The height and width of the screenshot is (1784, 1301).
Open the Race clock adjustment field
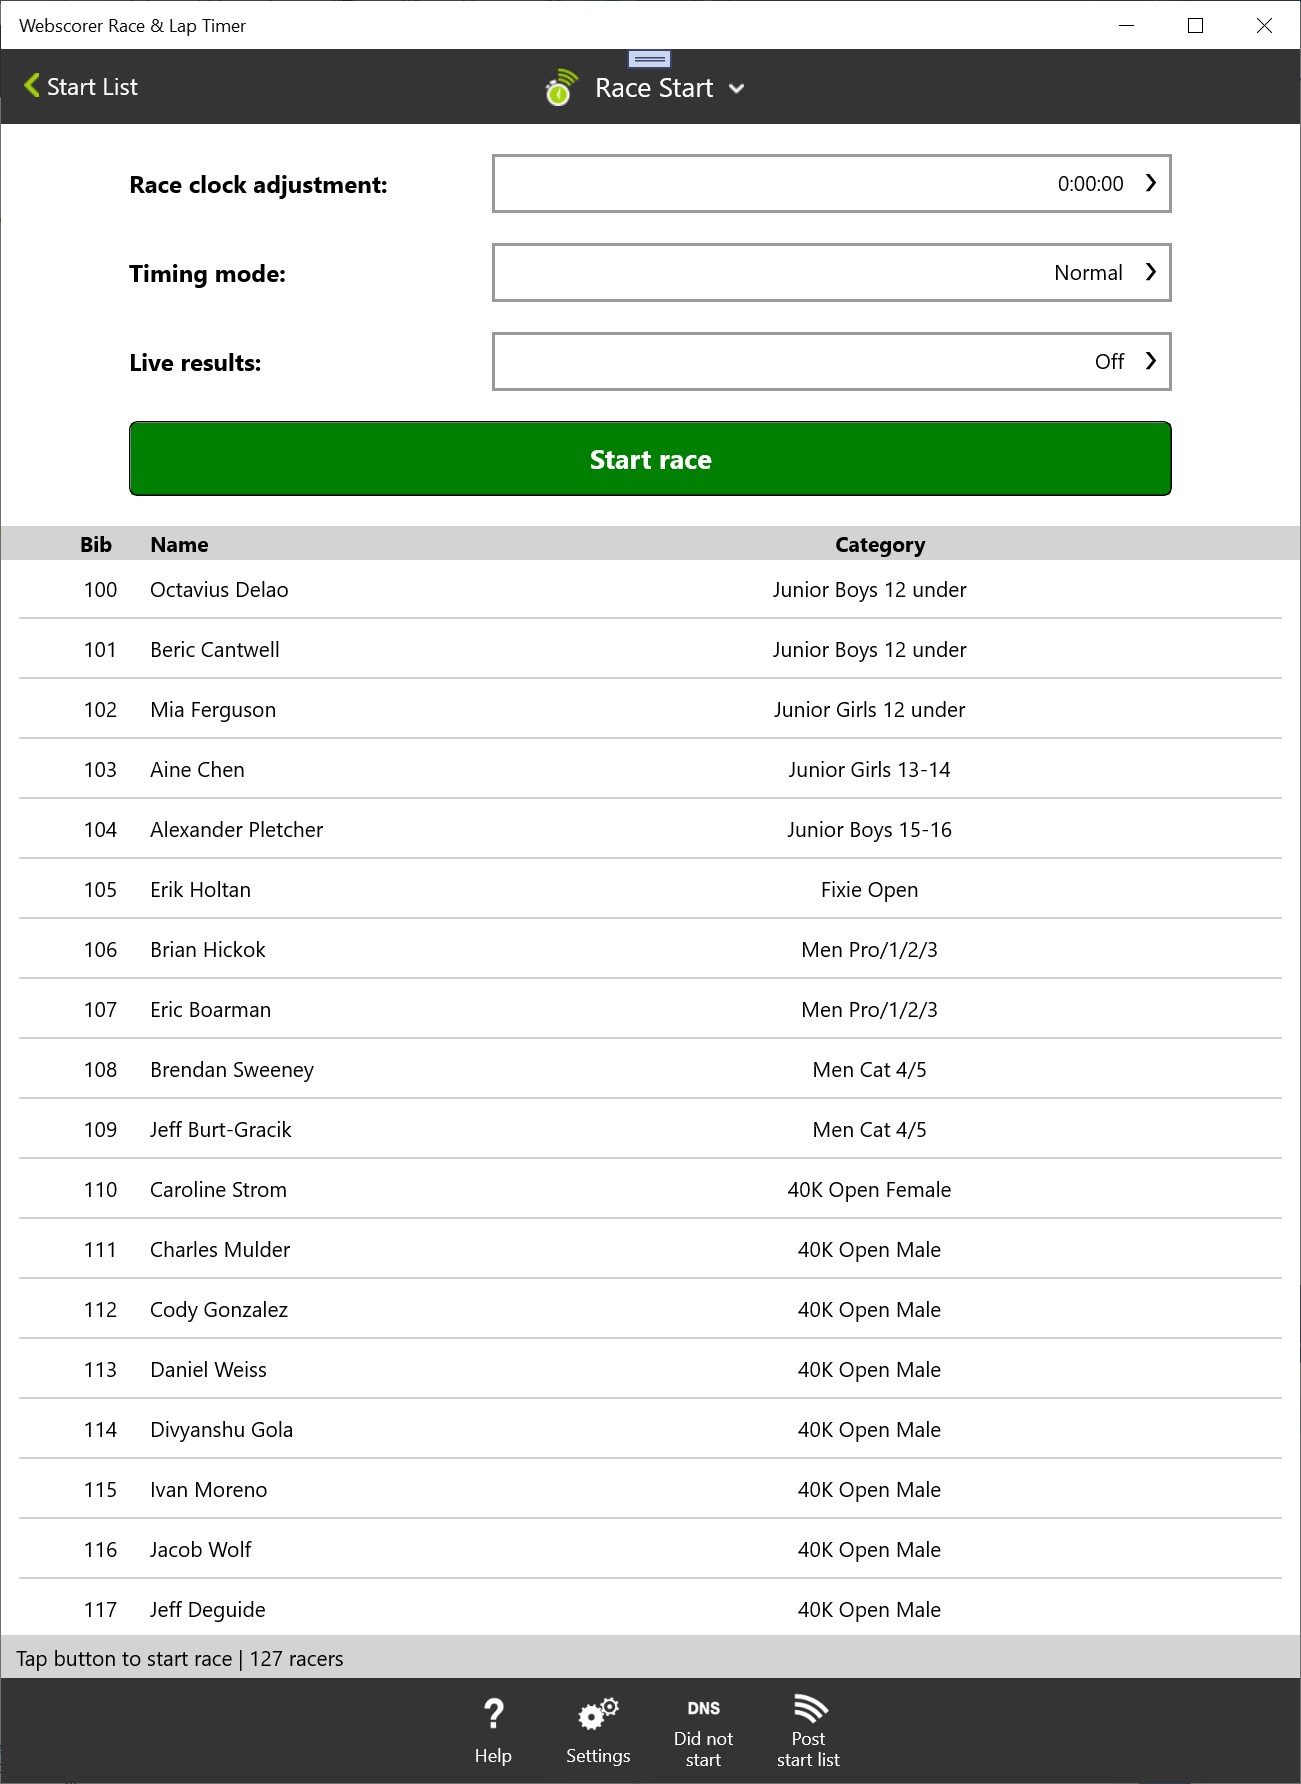coord(831,184)
